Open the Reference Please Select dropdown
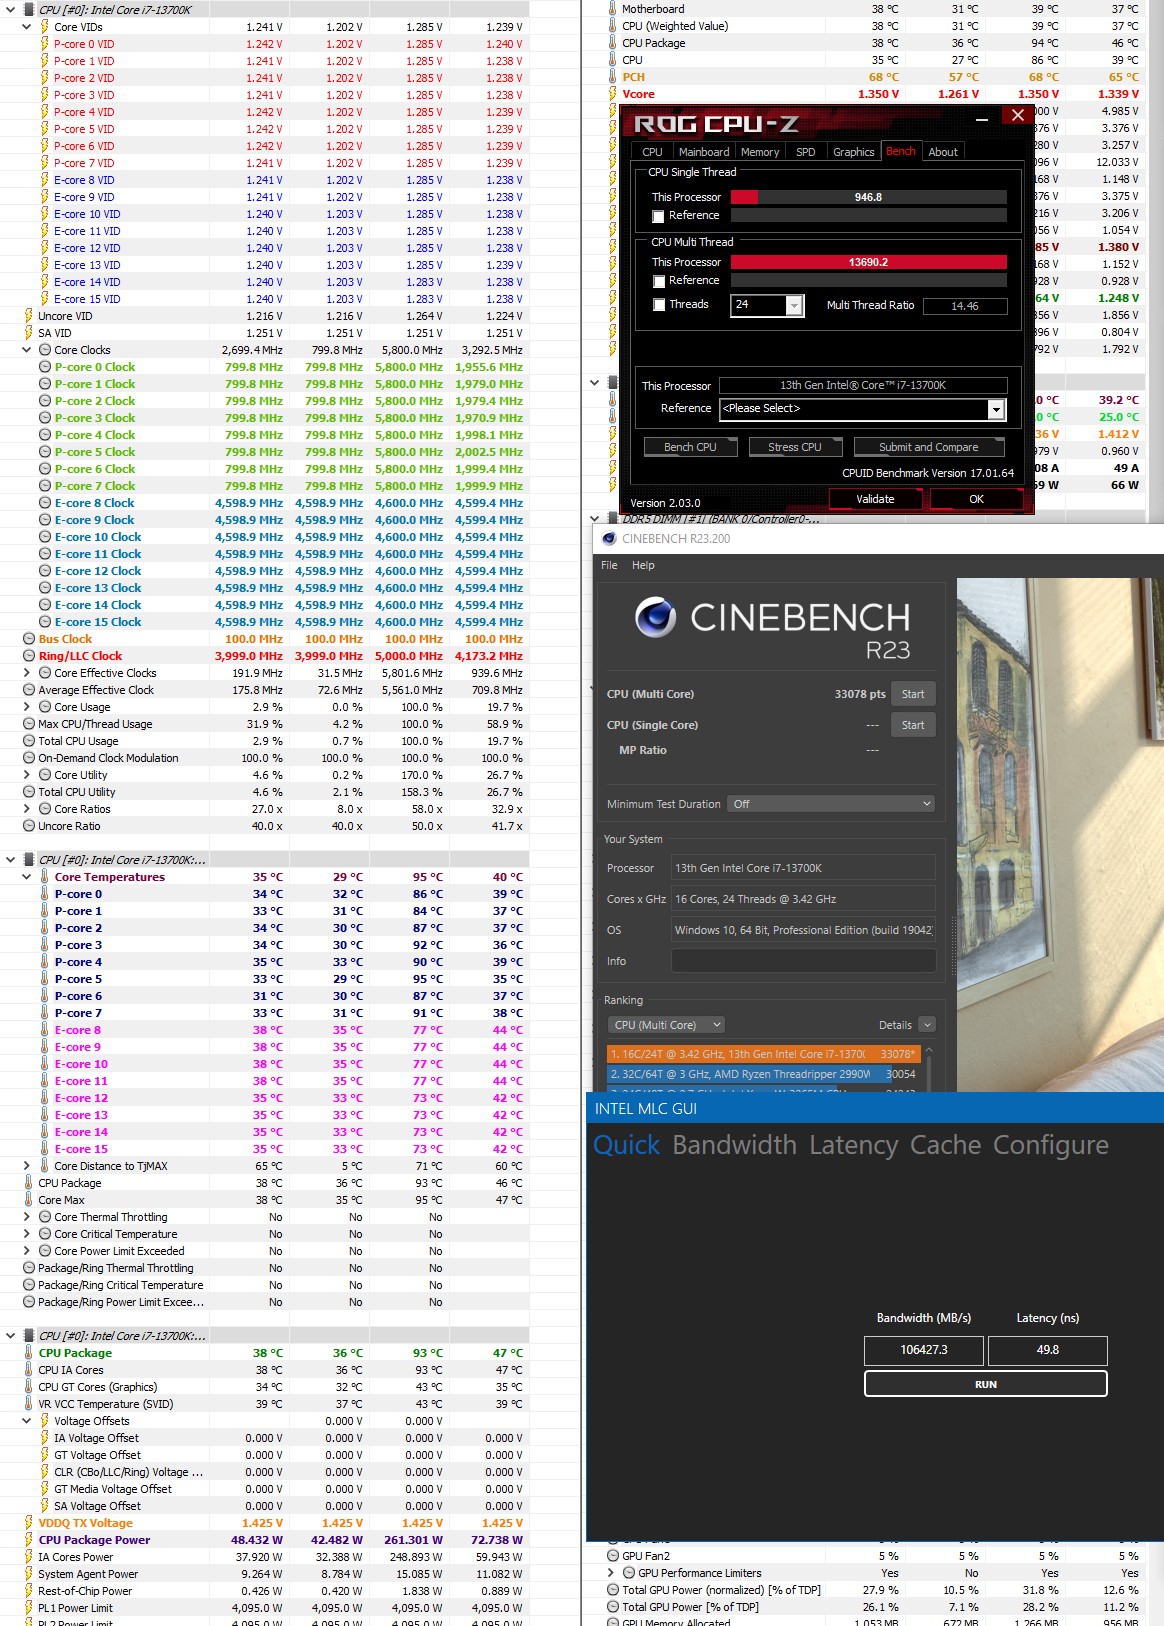The height and width of the screenshot is (1626, 1164). (995, 409)
